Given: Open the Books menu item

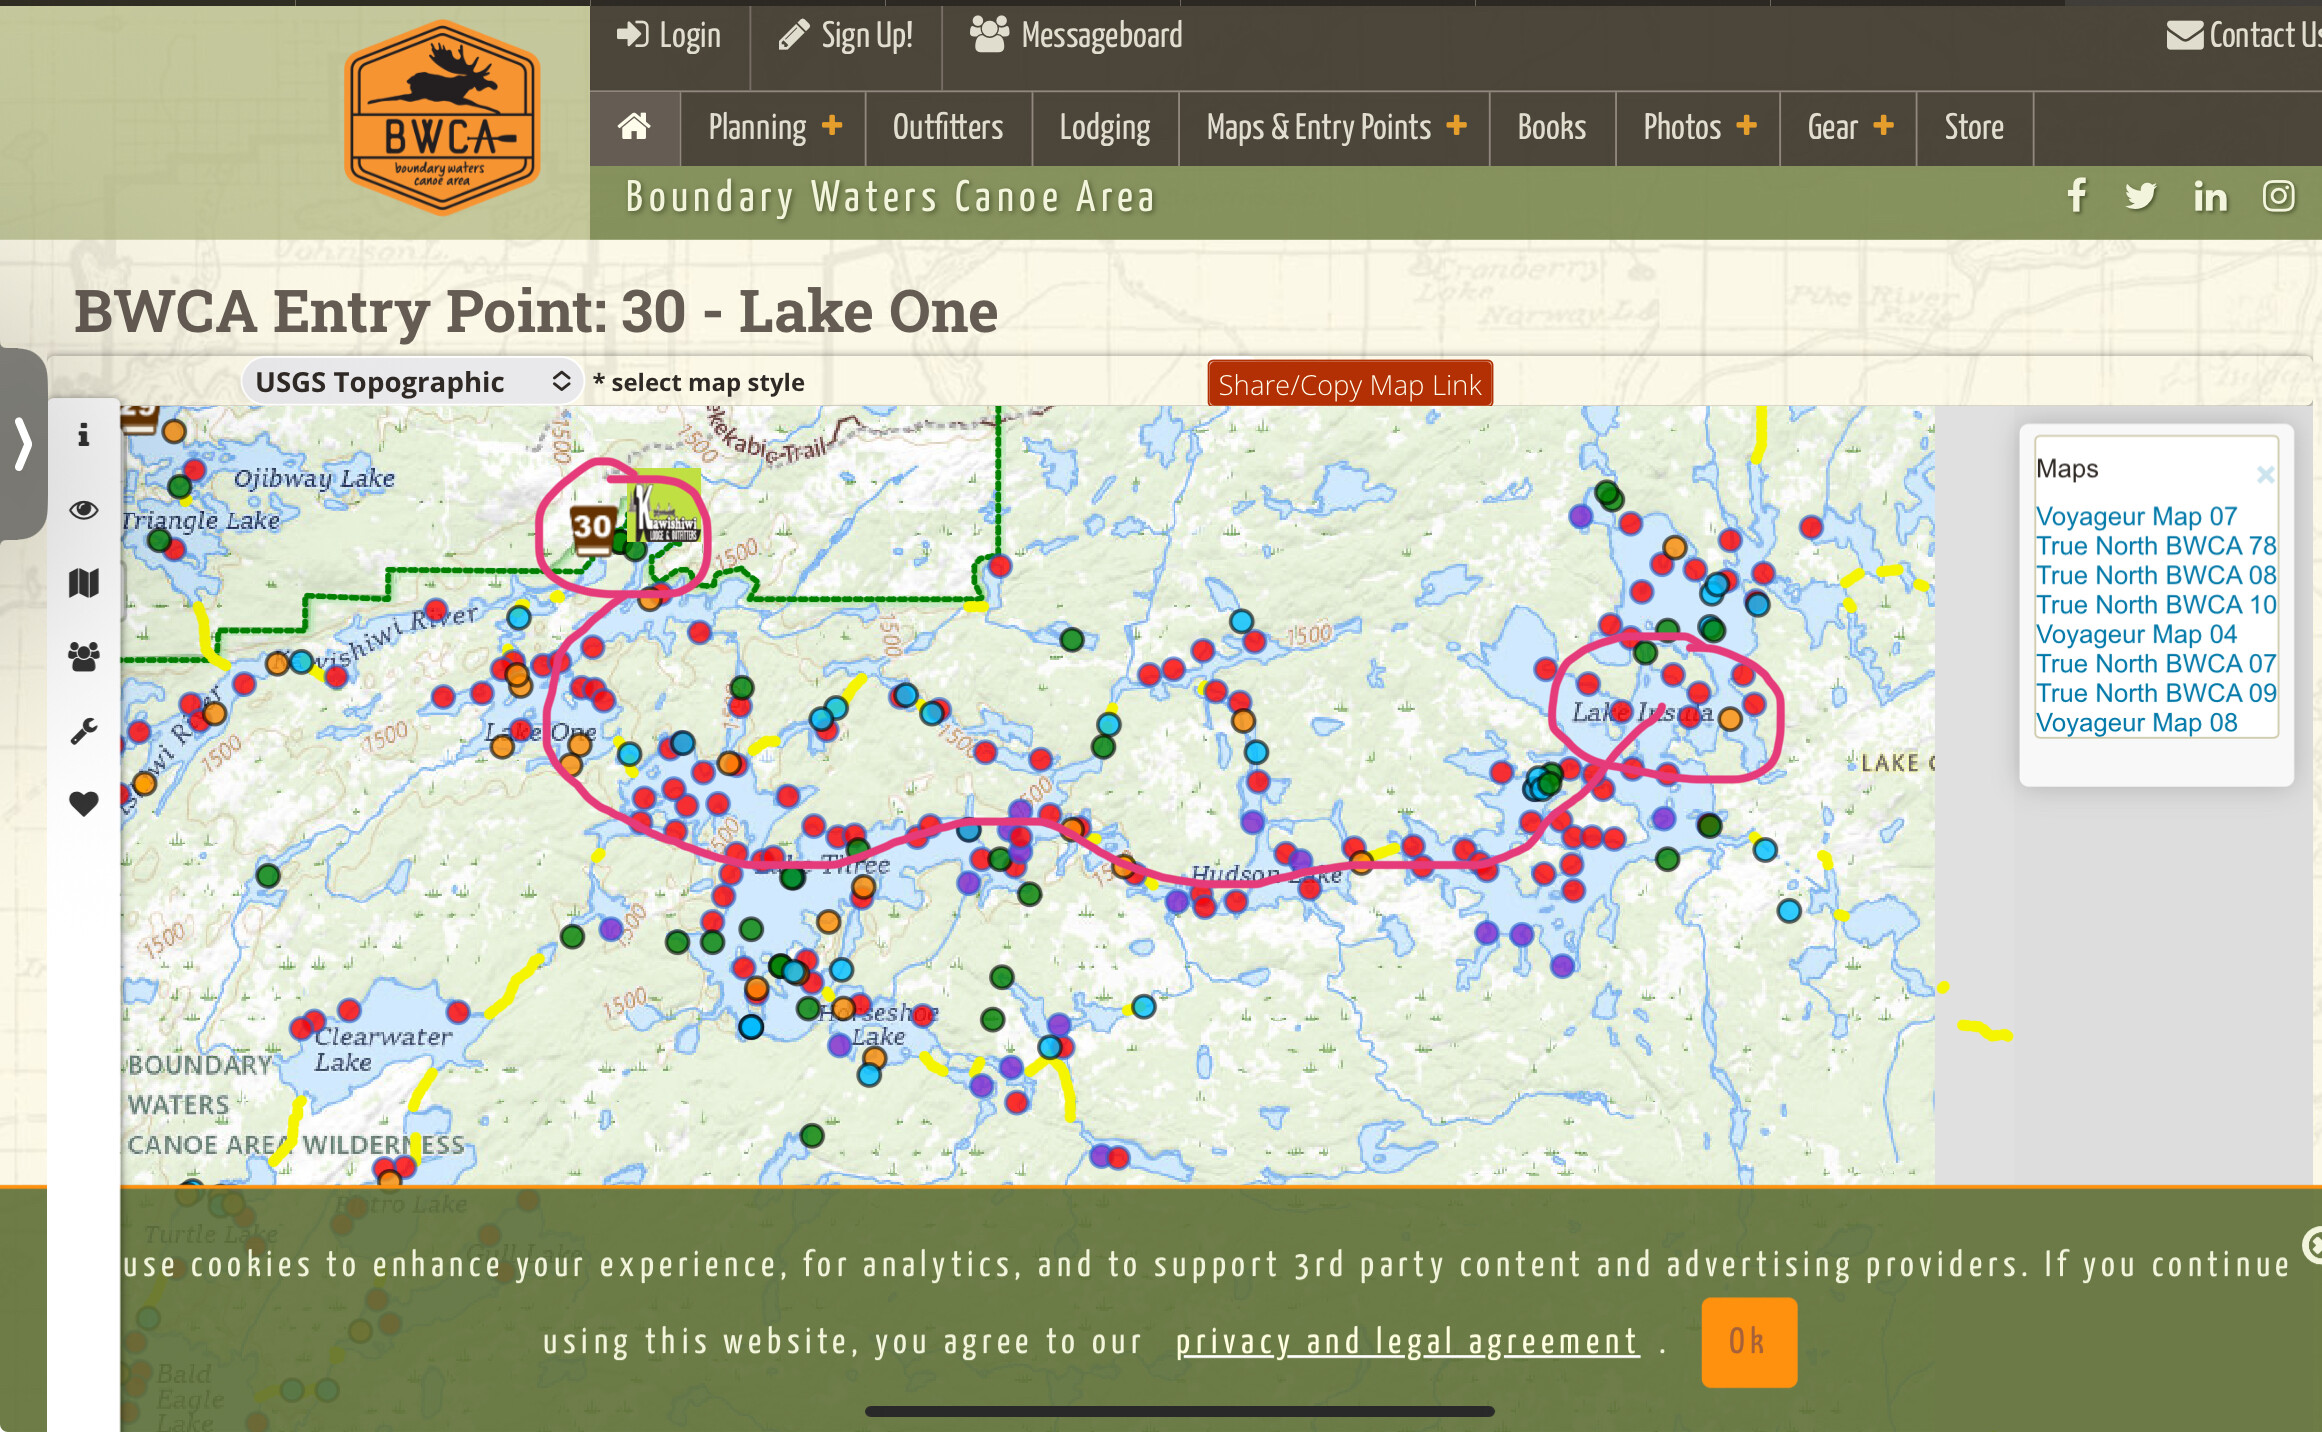Looking at the screenshot, I should tap(1552, 128).
